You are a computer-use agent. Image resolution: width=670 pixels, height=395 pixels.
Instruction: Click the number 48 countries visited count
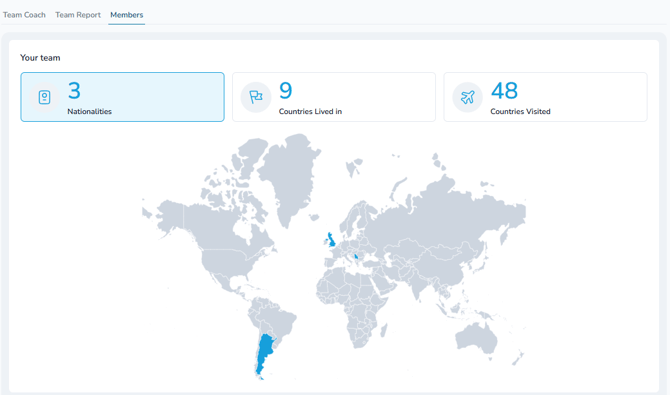click(504, 91)
